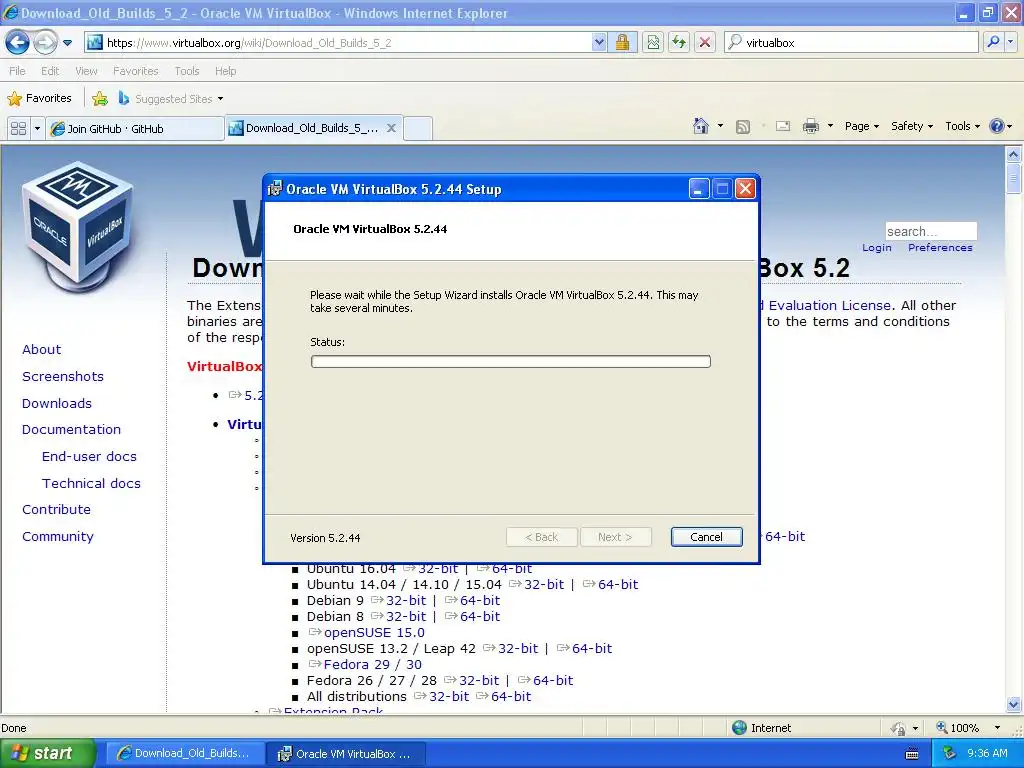The image size is (1024, 768).
Task: Click the Print icon
Action: pos(810,126)
